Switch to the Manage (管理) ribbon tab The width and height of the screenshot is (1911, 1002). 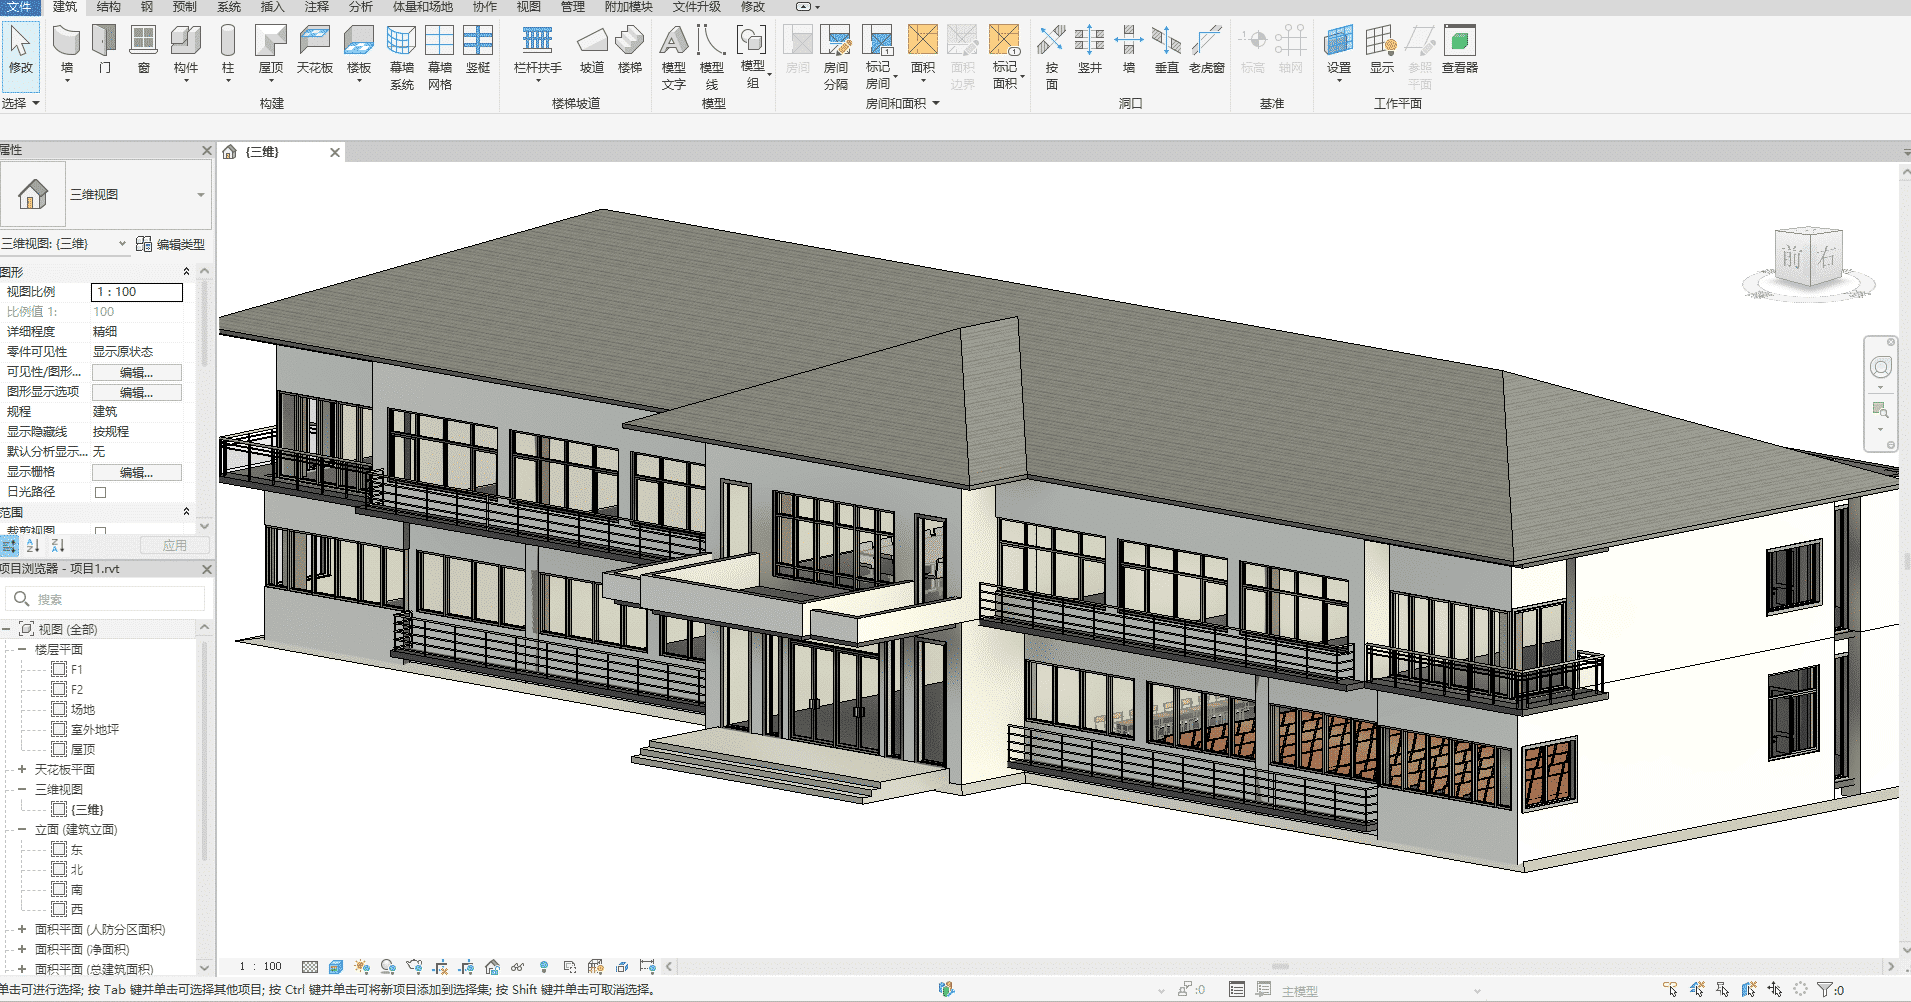tap(572, 7)
